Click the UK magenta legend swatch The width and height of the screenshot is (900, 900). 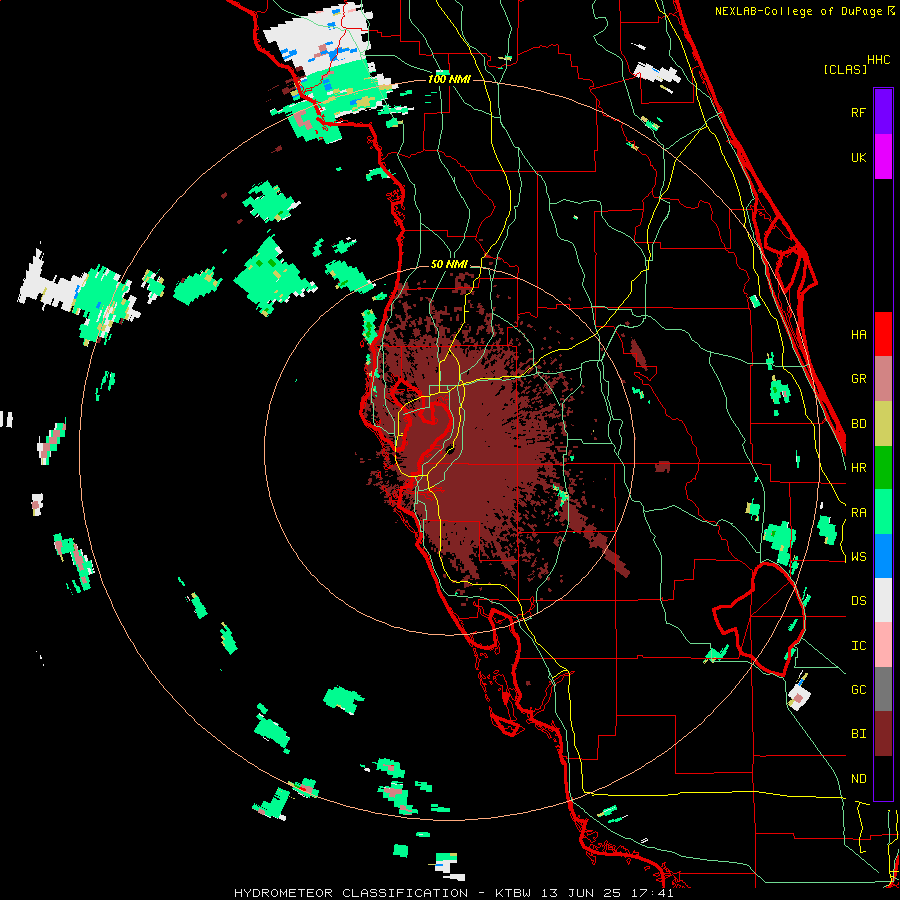[883, 157]
